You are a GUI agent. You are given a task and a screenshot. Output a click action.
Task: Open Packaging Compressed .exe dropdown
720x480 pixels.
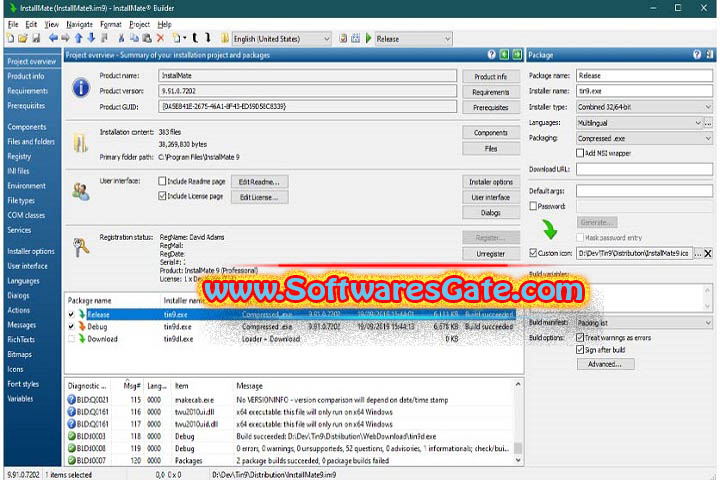point(645,138)
